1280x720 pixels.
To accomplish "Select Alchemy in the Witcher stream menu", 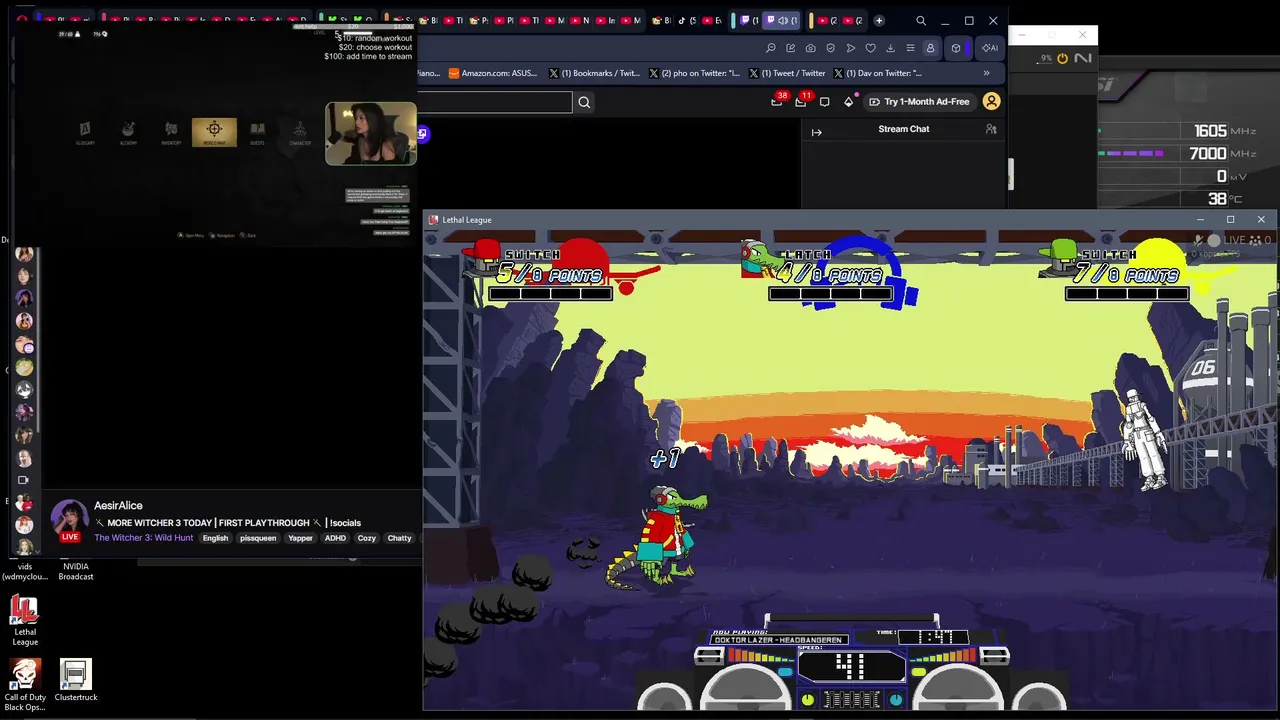I will coord(128,133).
